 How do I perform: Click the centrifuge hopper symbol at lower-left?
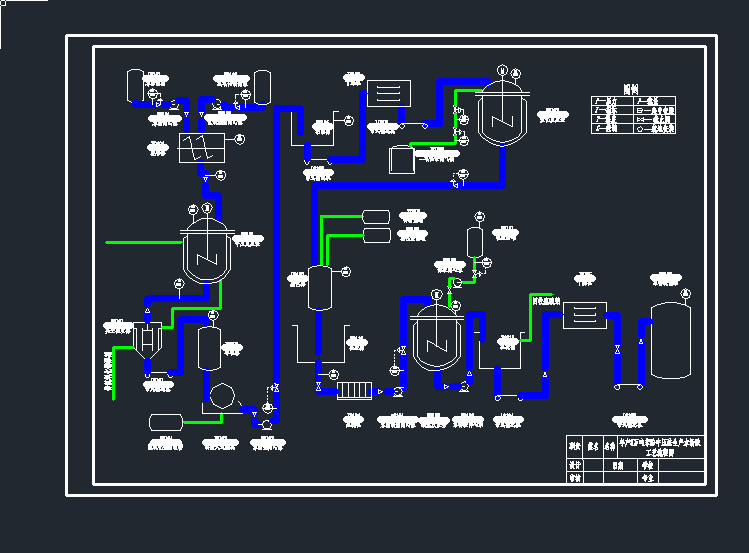tap(149, 340)
